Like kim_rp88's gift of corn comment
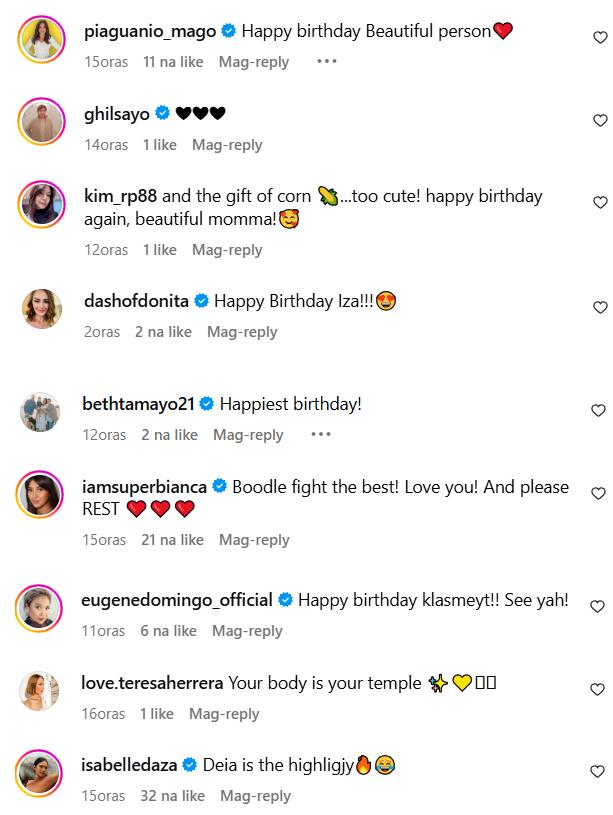The image size is (613, 815). (x=600, y=203)
